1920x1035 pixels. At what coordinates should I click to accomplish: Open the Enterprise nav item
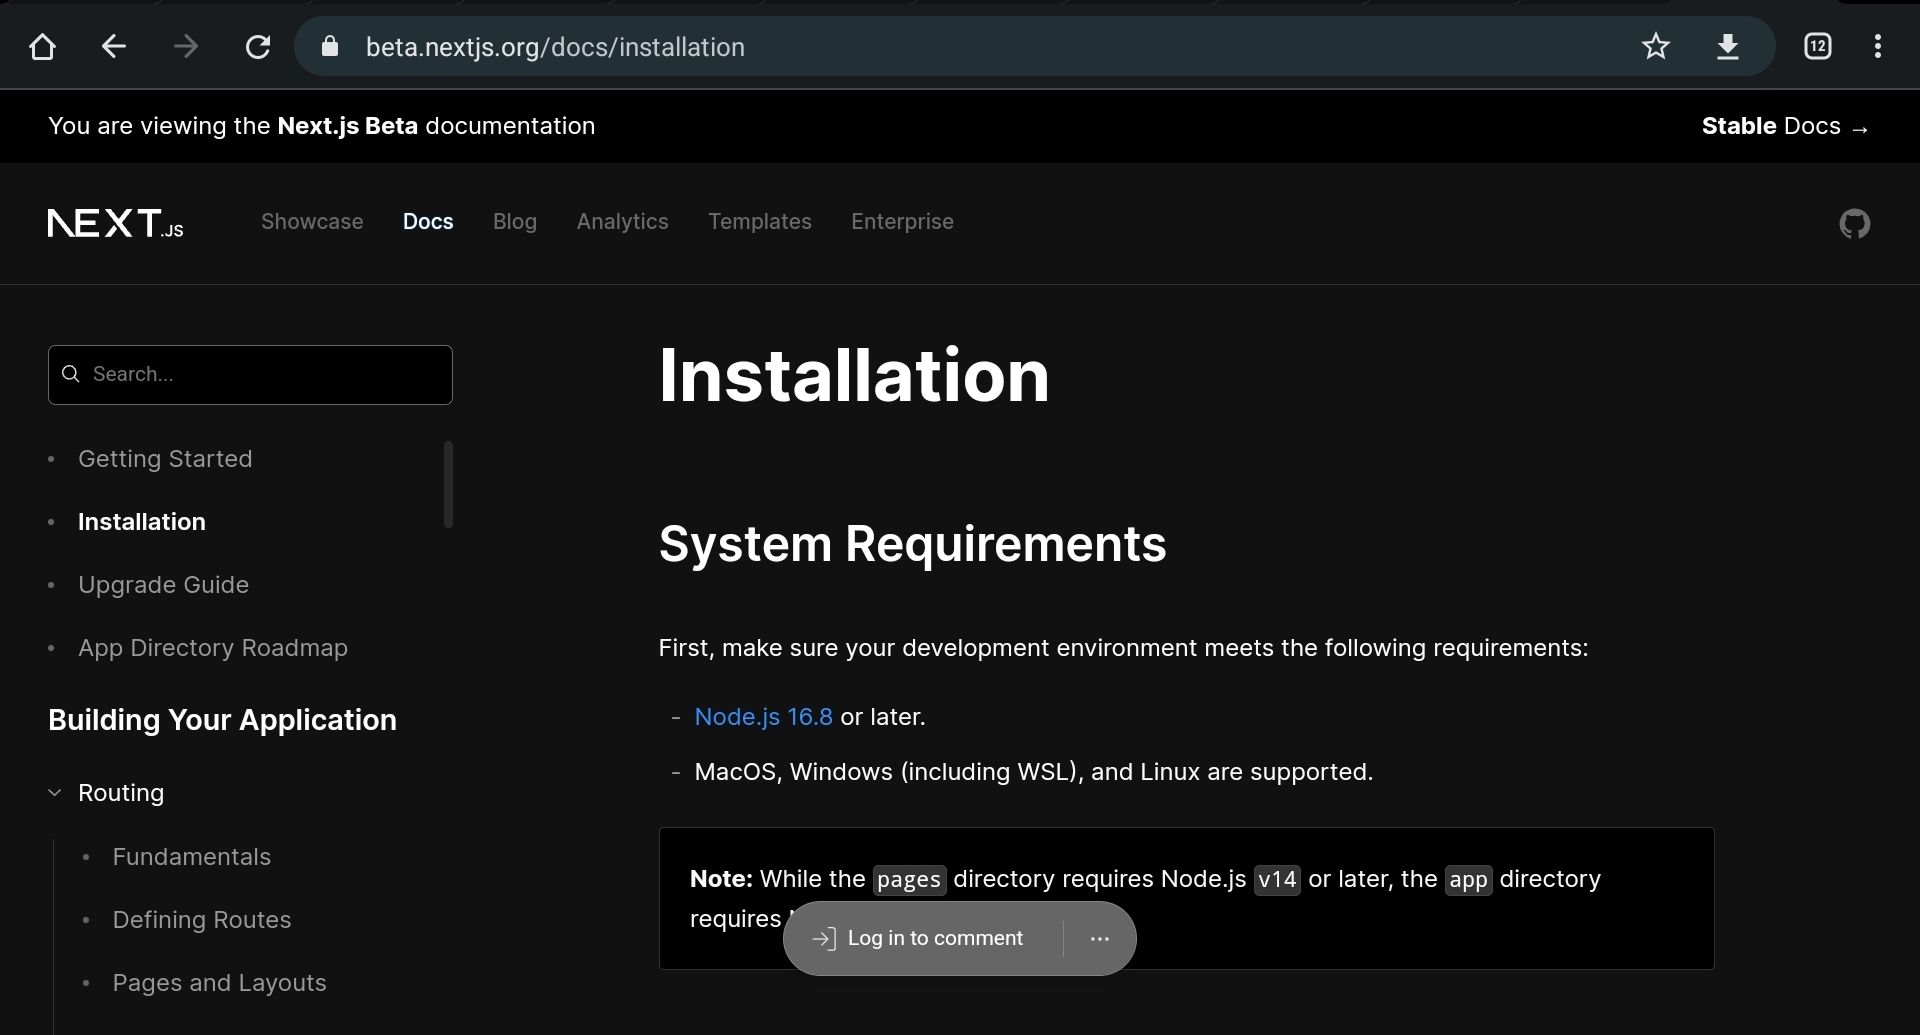click(x=902, y=222)
